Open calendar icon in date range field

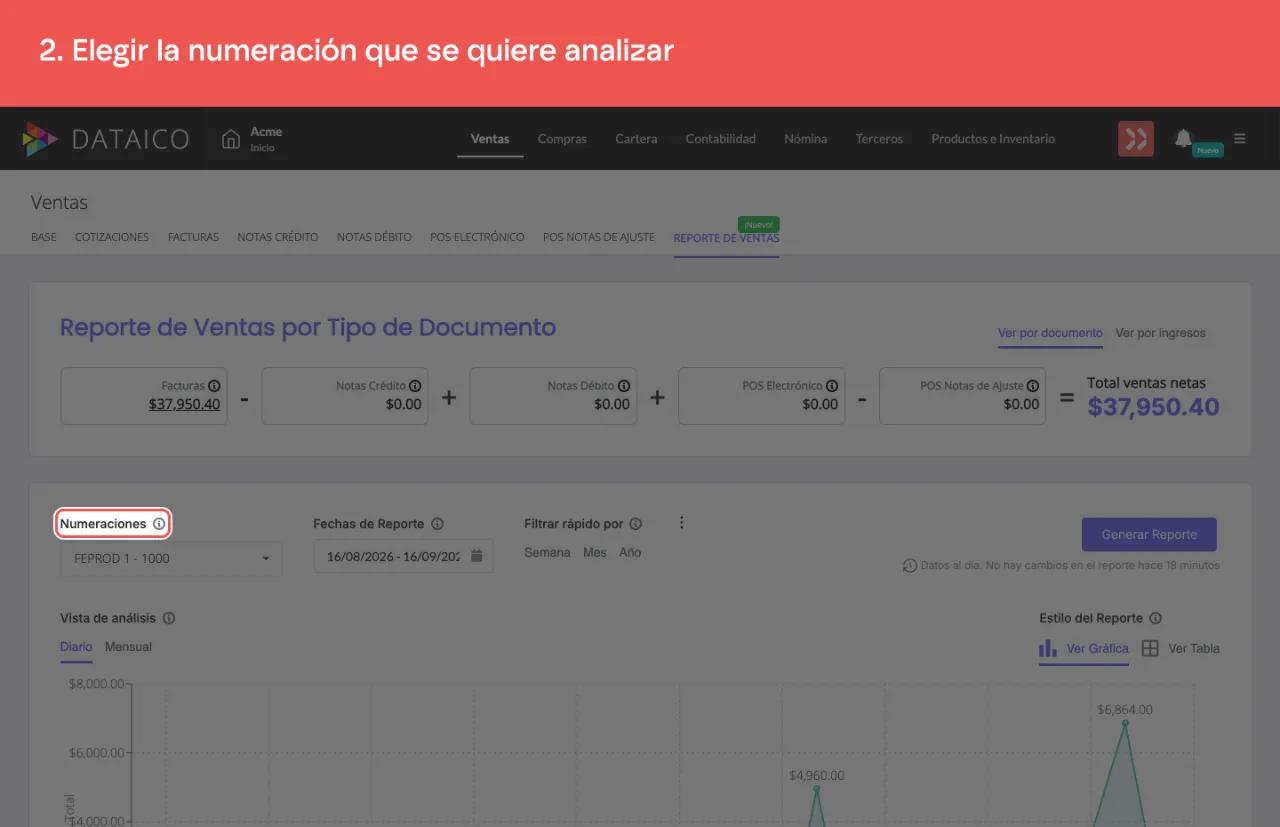(x=477, y=556)
